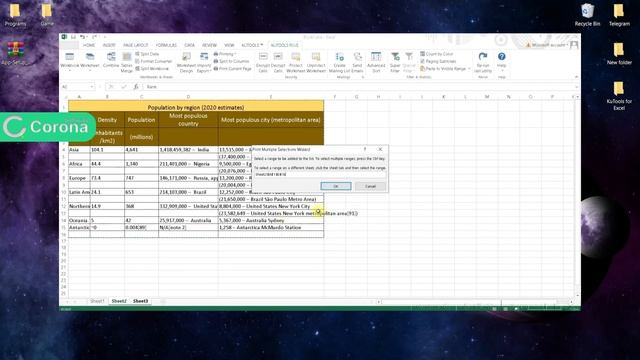Screen dimensions: 640x360
Task: Select the Programs desktop folder
Action: pyautogui.click(x=15, y=15)
